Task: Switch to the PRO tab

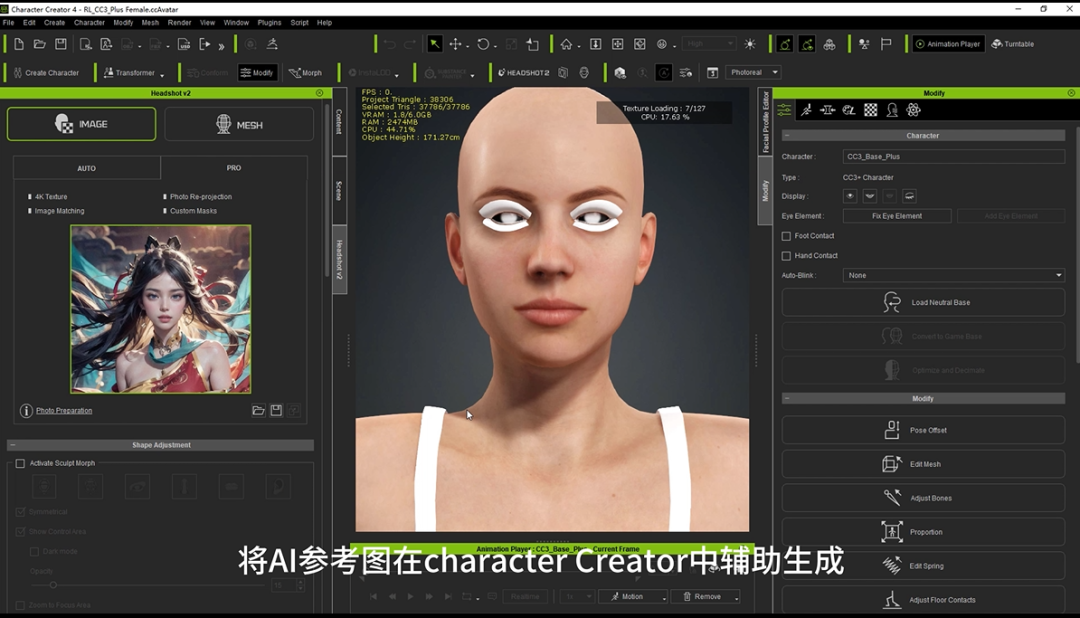Action: coord(234,167)
